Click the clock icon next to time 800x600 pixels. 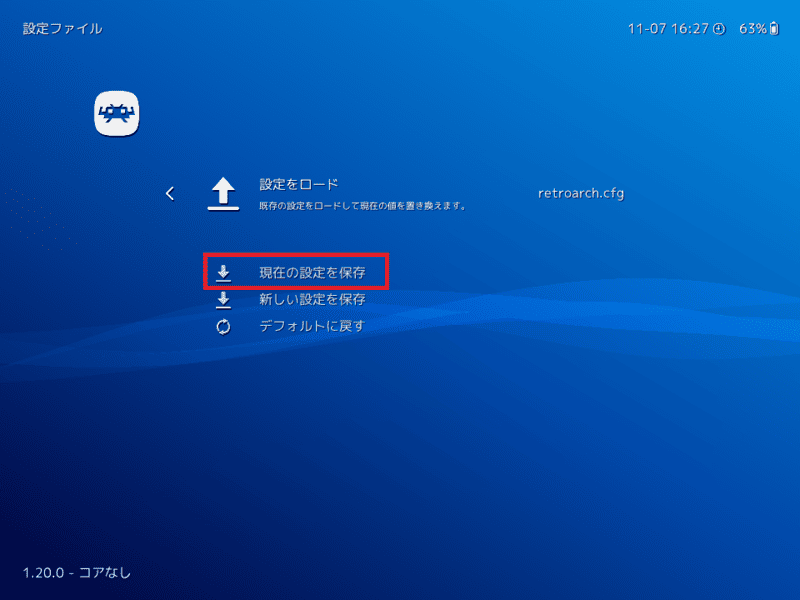click(718, 29)
